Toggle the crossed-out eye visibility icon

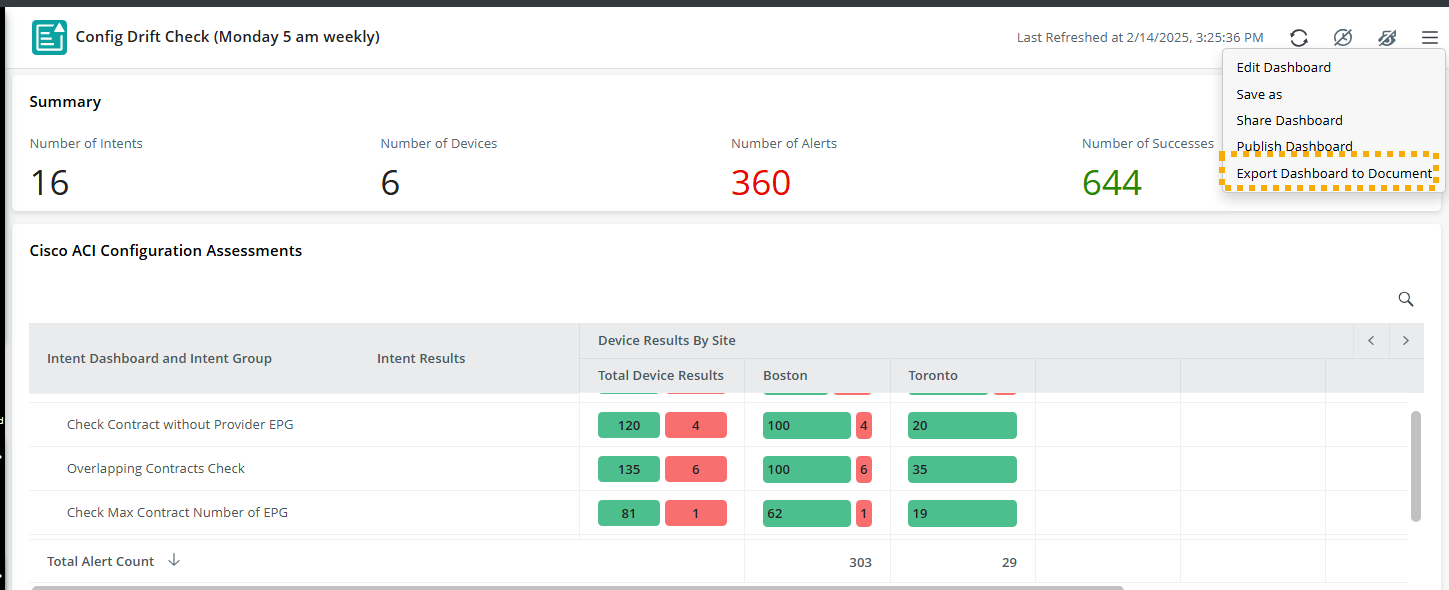pos(1386,38)
